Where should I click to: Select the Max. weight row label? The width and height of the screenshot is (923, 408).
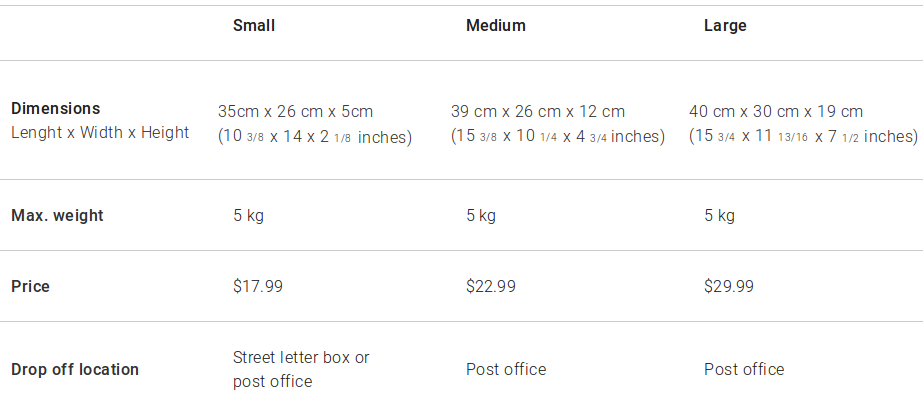click(57, 215)
